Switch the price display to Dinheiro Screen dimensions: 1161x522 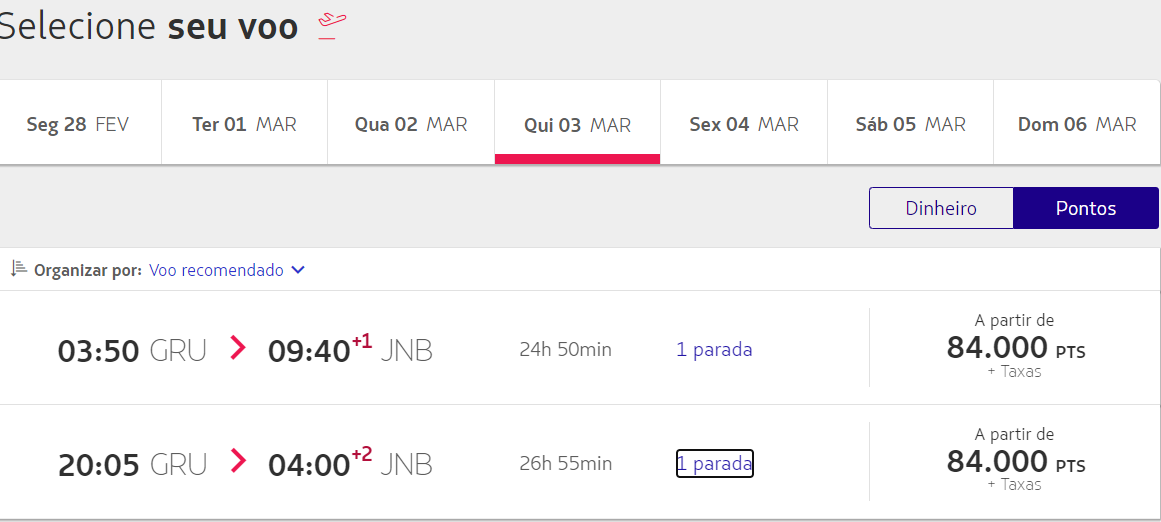point(941,208)
